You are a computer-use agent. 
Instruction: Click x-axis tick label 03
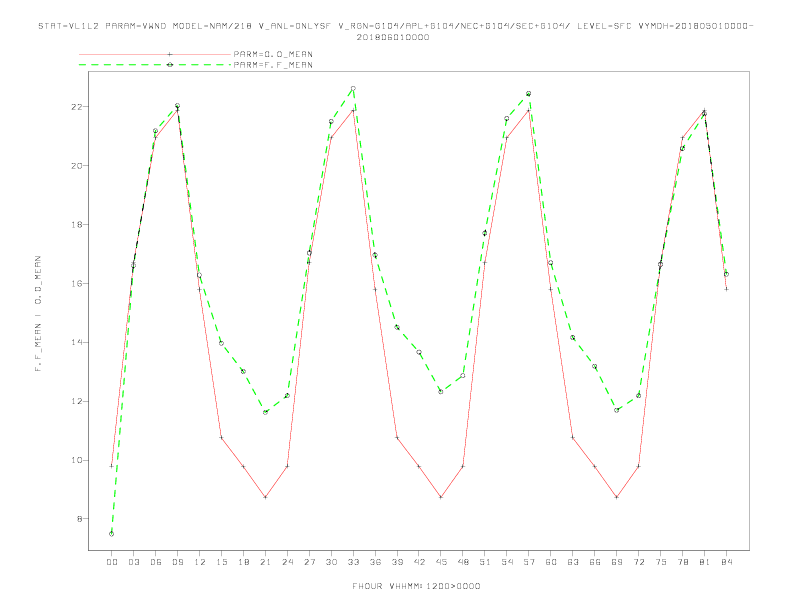[x=133, y=562]
